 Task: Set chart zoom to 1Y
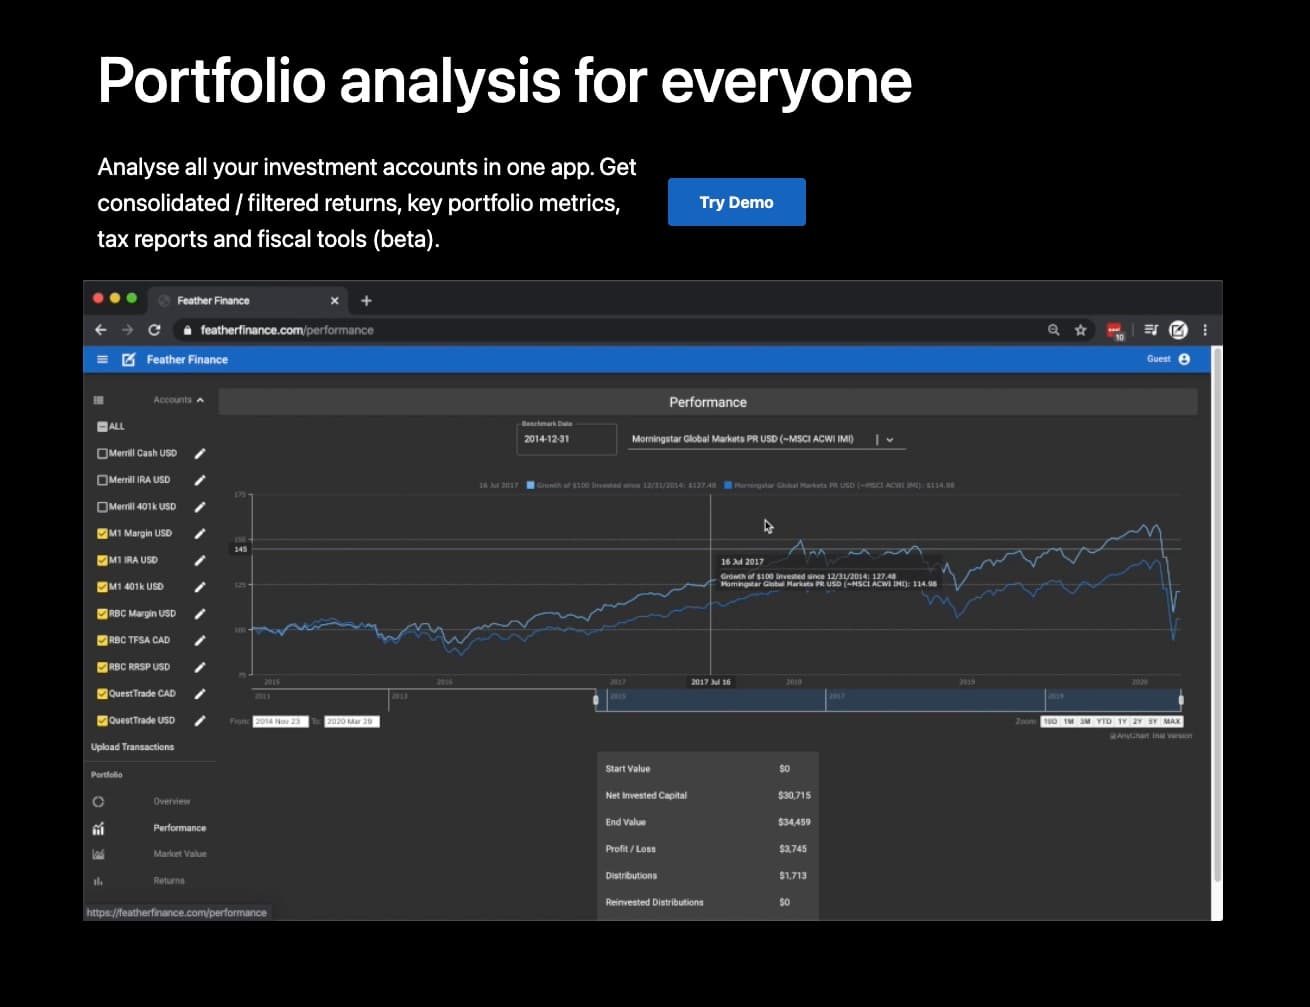tap(1122, 721)
